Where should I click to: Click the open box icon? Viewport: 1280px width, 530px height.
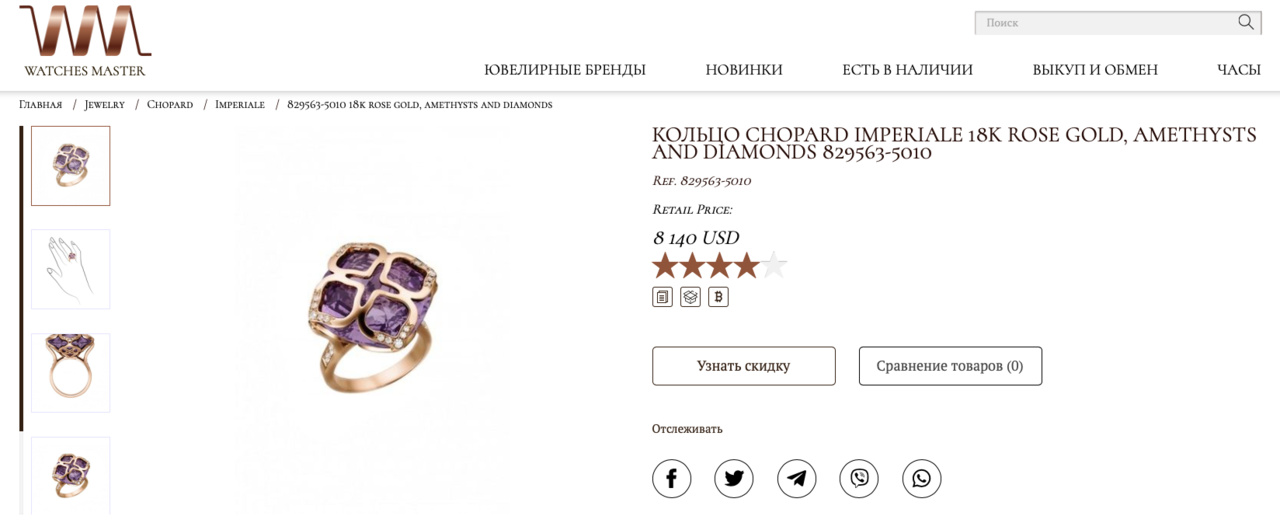[x=690, y=297]
